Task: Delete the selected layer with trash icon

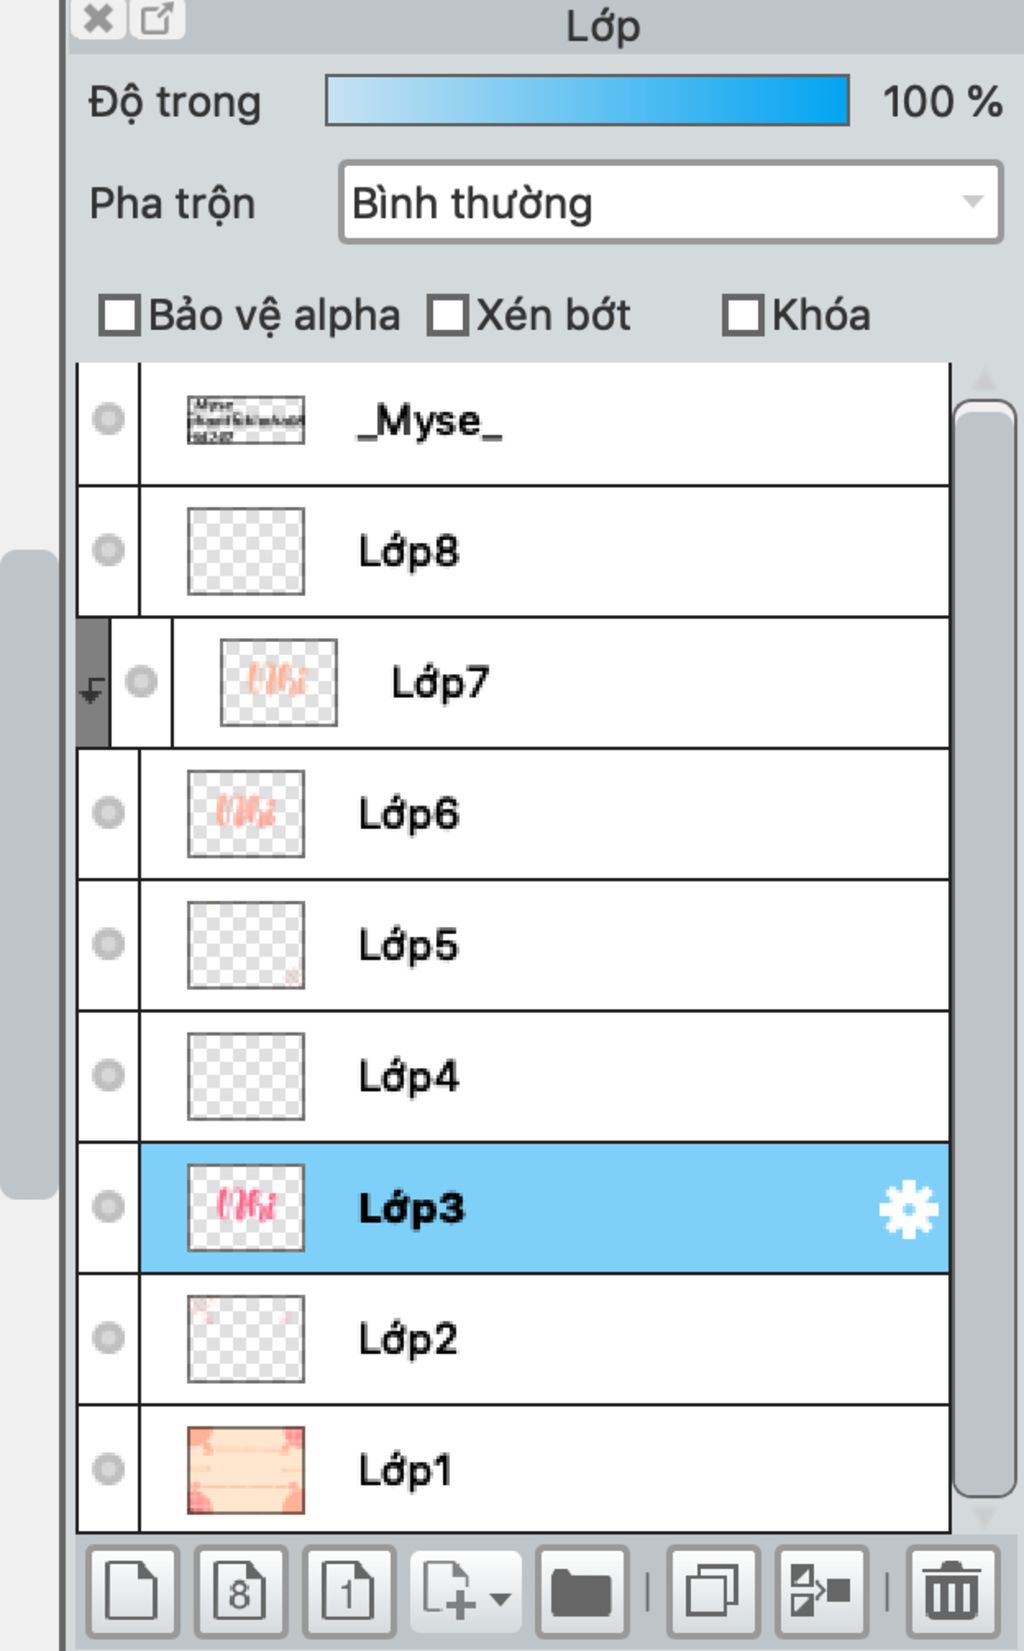Action: [951, 1591]
